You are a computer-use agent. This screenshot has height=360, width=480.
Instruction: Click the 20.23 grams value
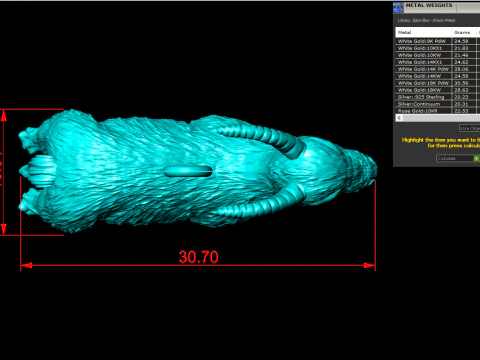(461, 97)
